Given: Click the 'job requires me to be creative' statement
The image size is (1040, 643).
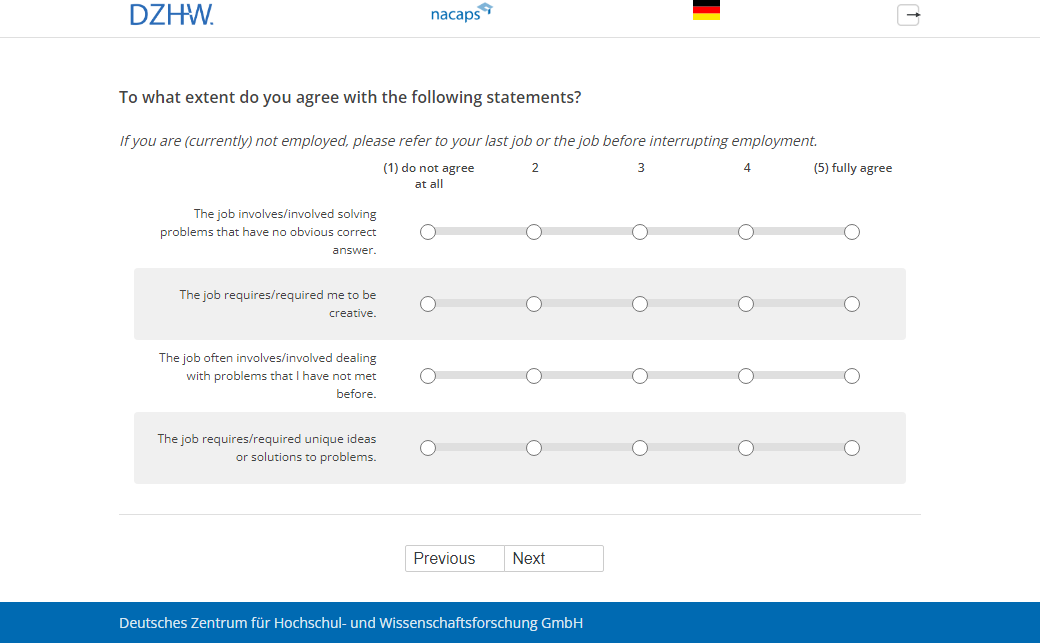Looking at the screenshot, I should [278, 304].
